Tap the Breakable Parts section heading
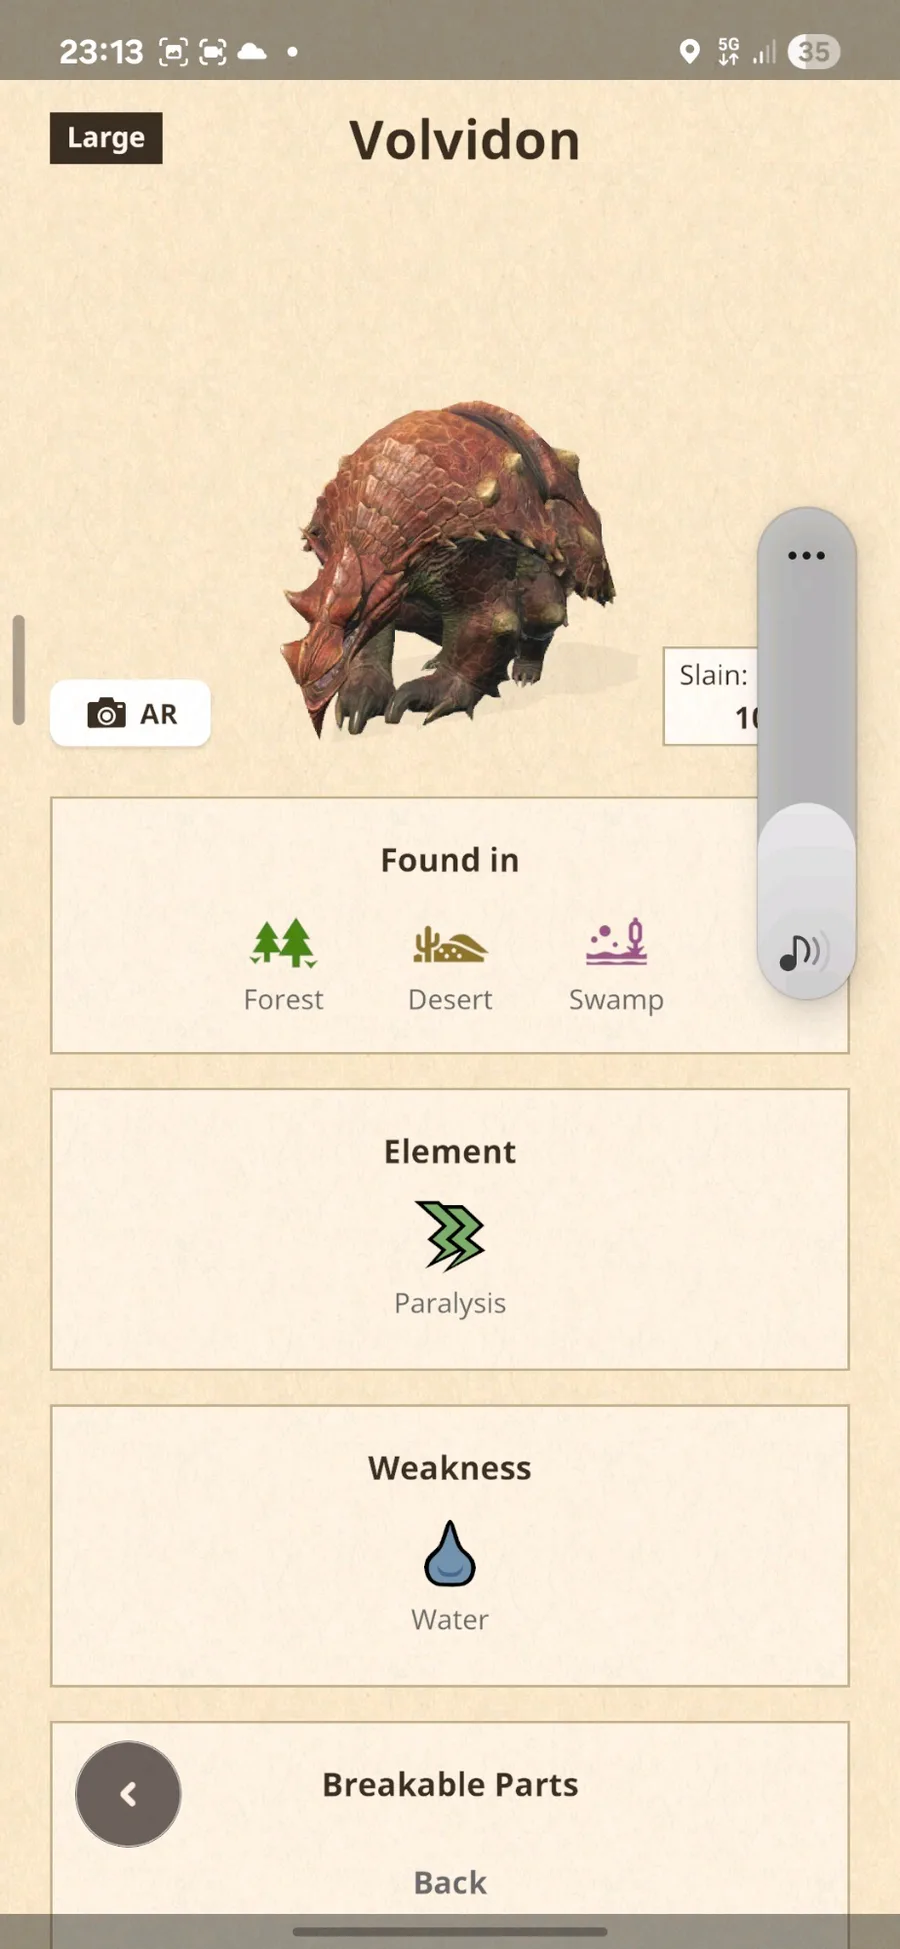Viewport: 900px width, 1949px height. (450, 1784)
